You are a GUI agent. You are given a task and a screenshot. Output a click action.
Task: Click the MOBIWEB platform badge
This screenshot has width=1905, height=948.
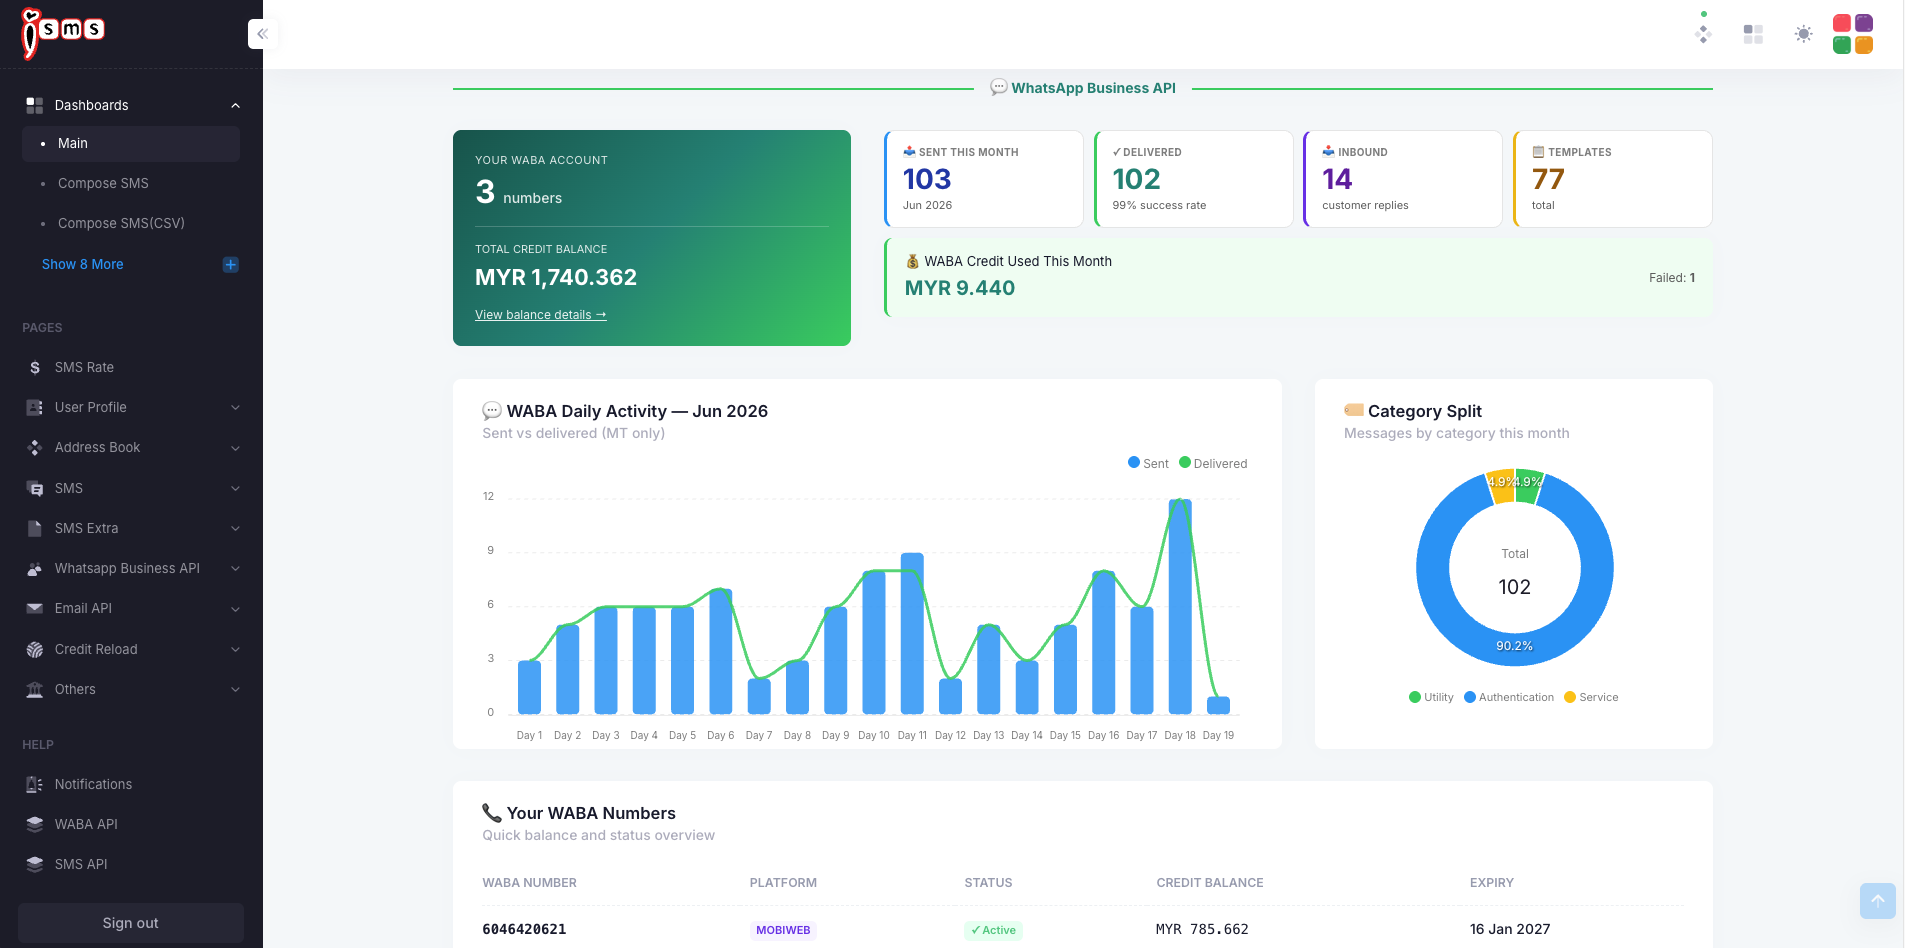783,931
